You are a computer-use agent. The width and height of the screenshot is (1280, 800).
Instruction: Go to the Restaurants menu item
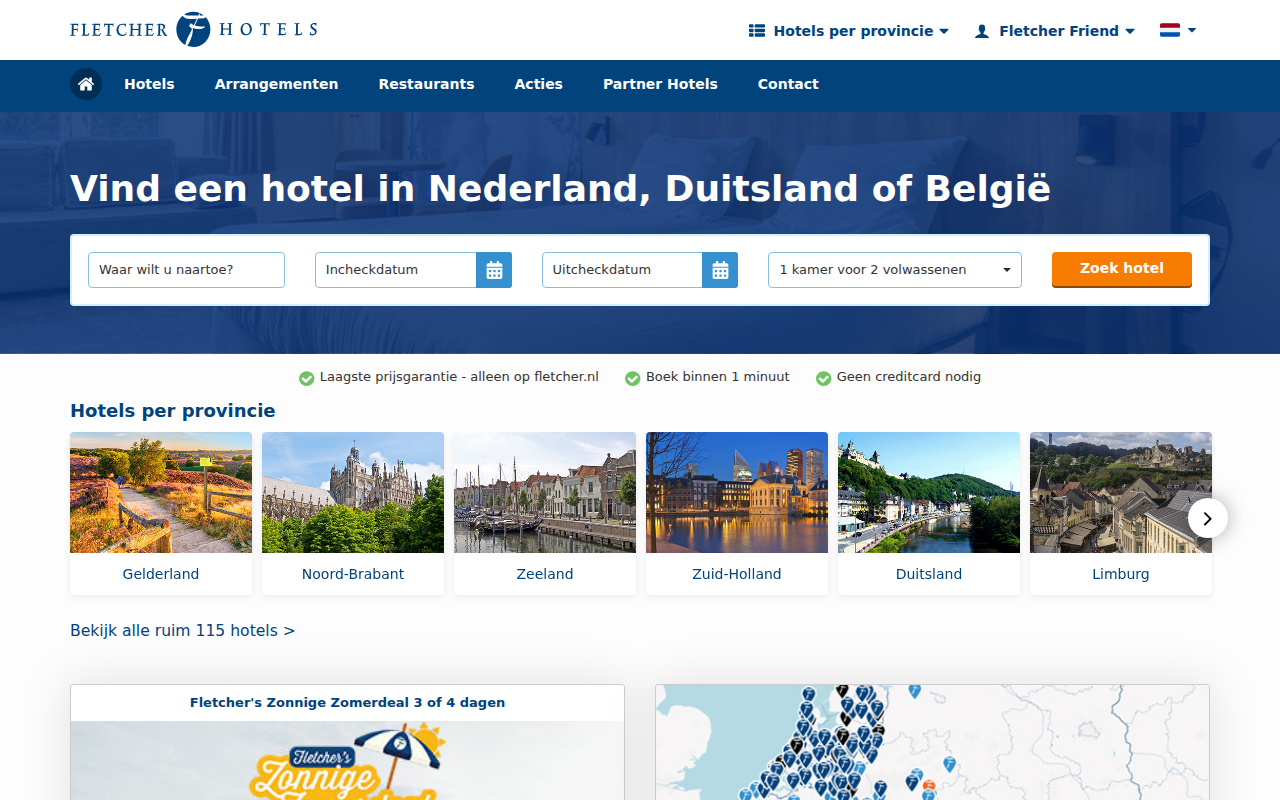(x=426, y=84)
